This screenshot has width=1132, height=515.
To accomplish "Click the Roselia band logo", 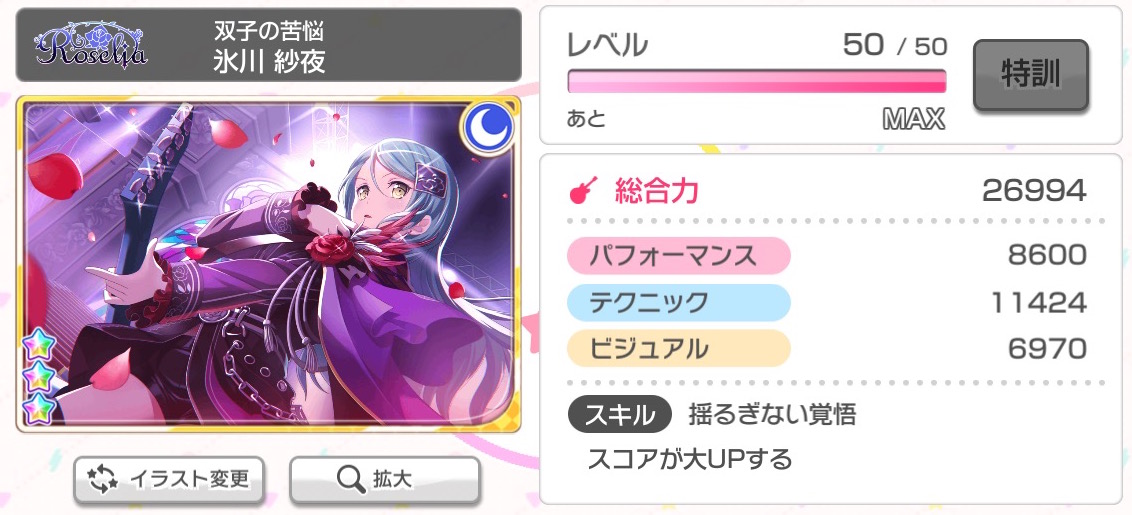I will pos(92,46).
